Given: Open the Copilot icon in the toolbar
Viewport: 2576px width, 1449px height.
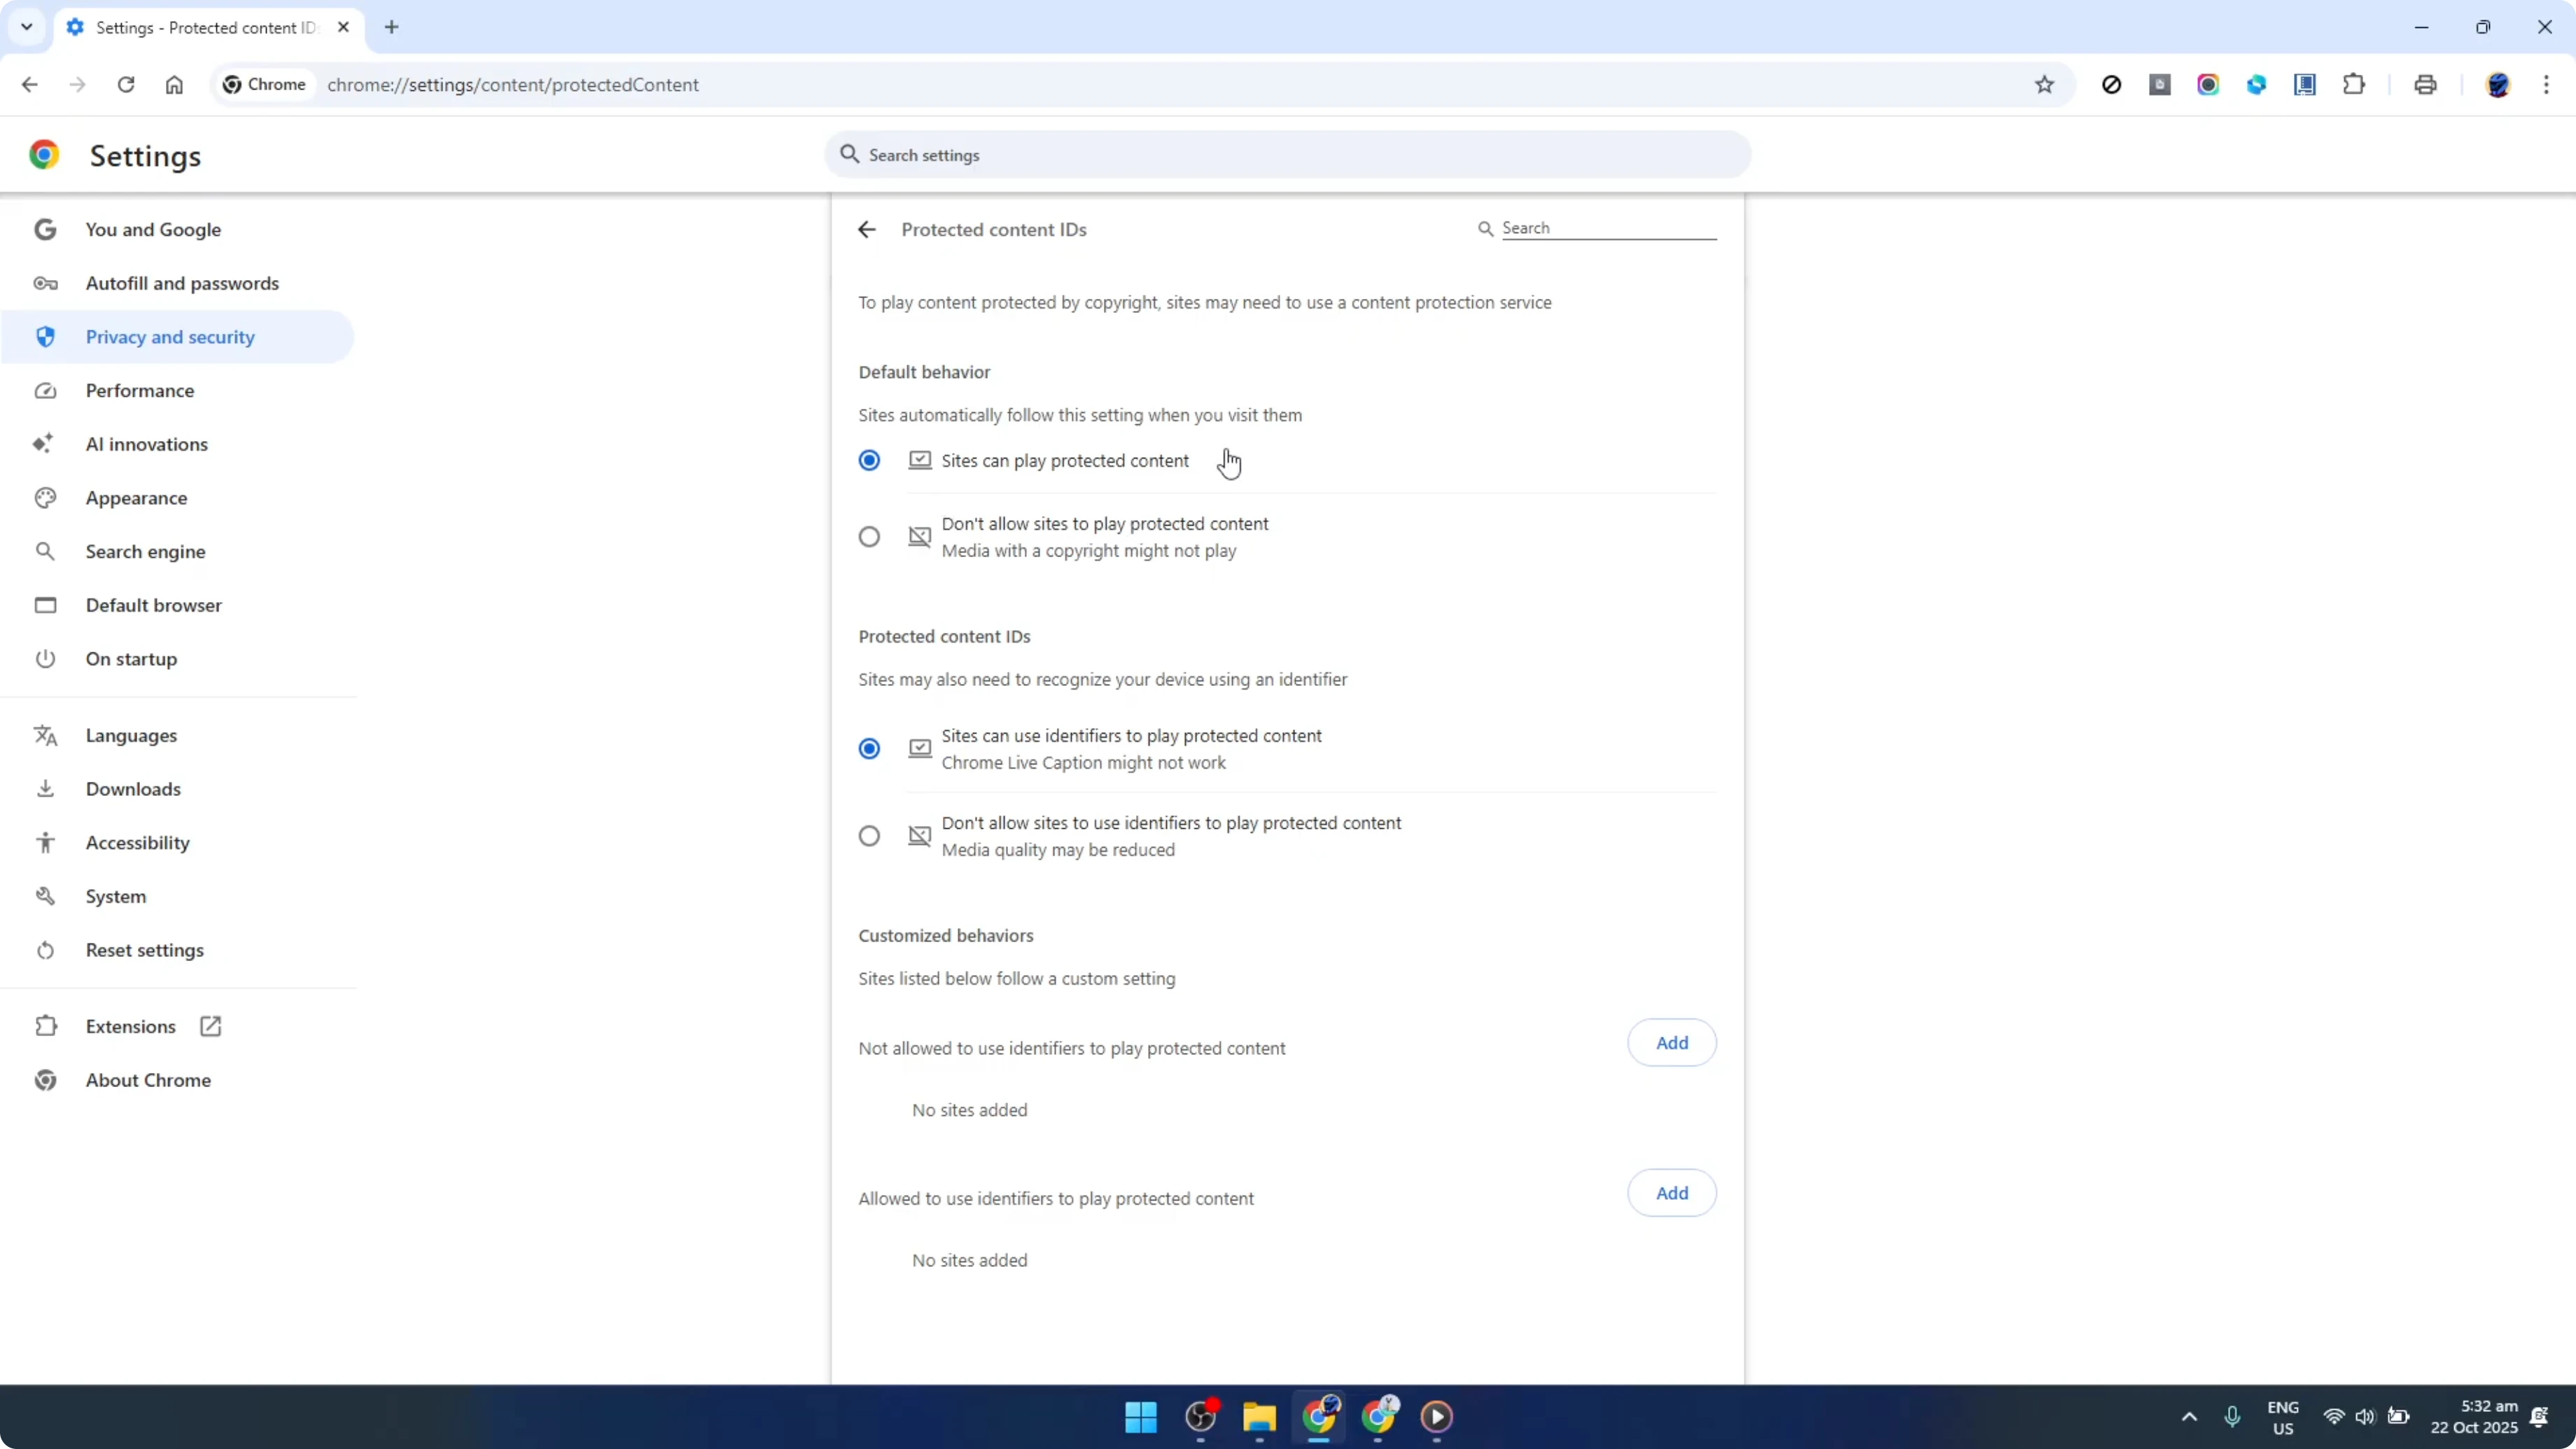Looking at the screenshot, I should coord(2257,85).
